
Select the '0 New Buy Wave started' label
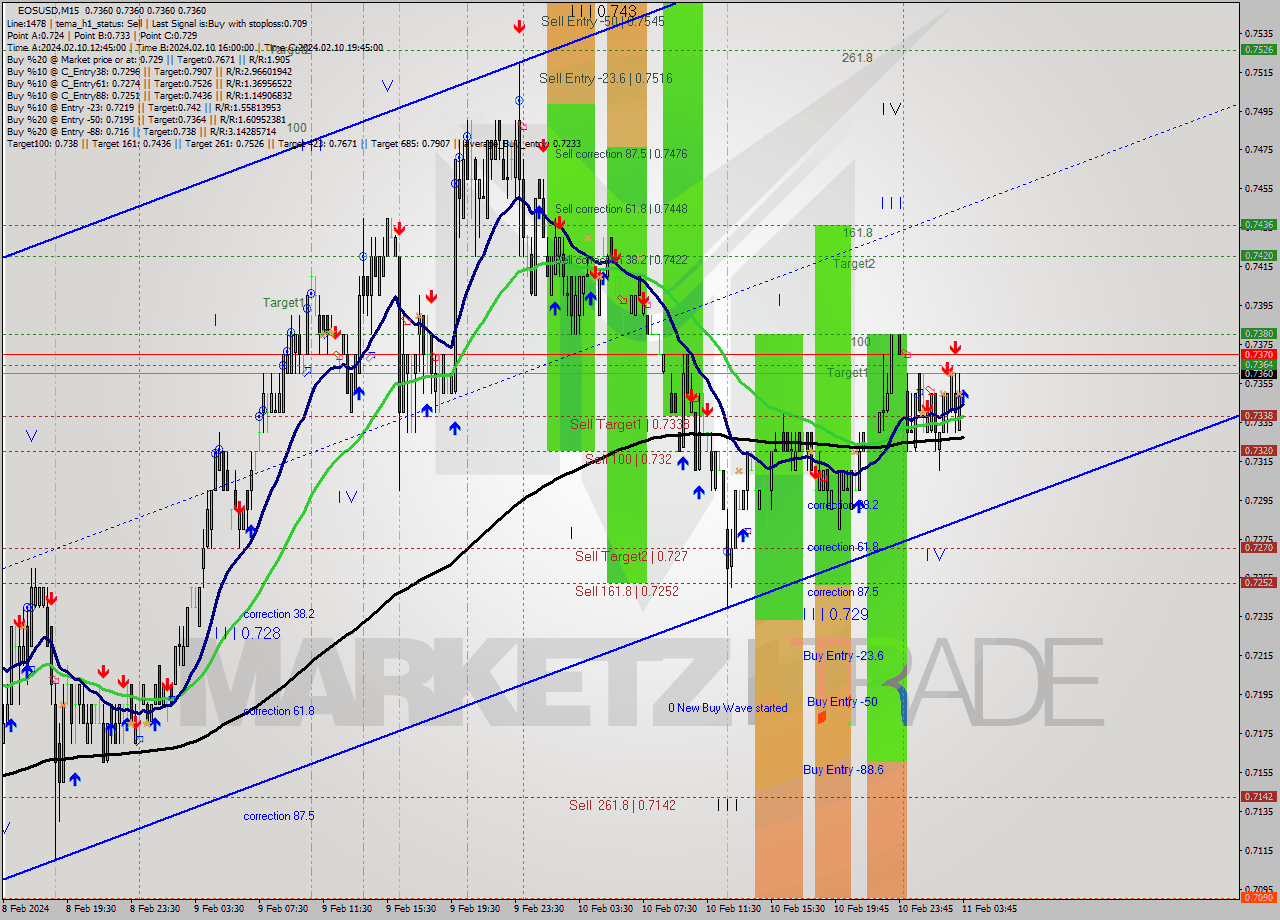[x=728, y=708]
